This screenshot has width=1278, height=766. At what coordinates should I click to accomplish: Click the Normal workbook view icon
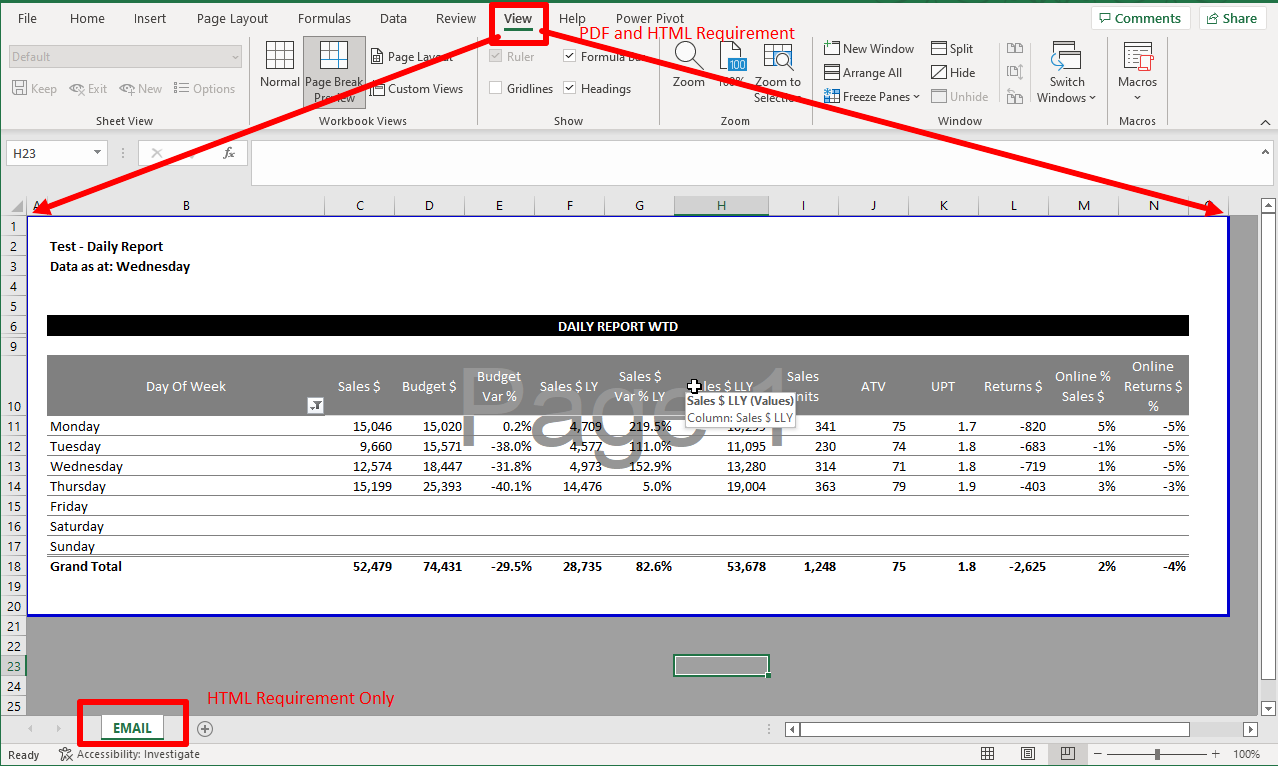pos(280,57)
